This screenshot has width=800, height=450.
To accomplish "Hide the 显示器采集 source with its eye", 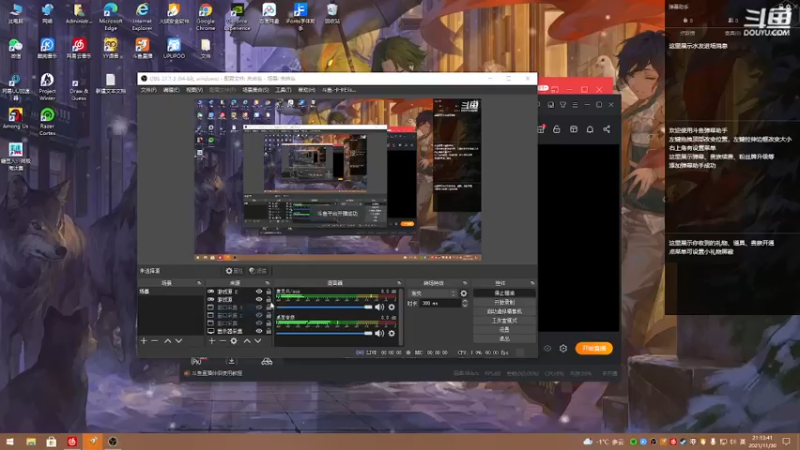I will click(259, 331).
